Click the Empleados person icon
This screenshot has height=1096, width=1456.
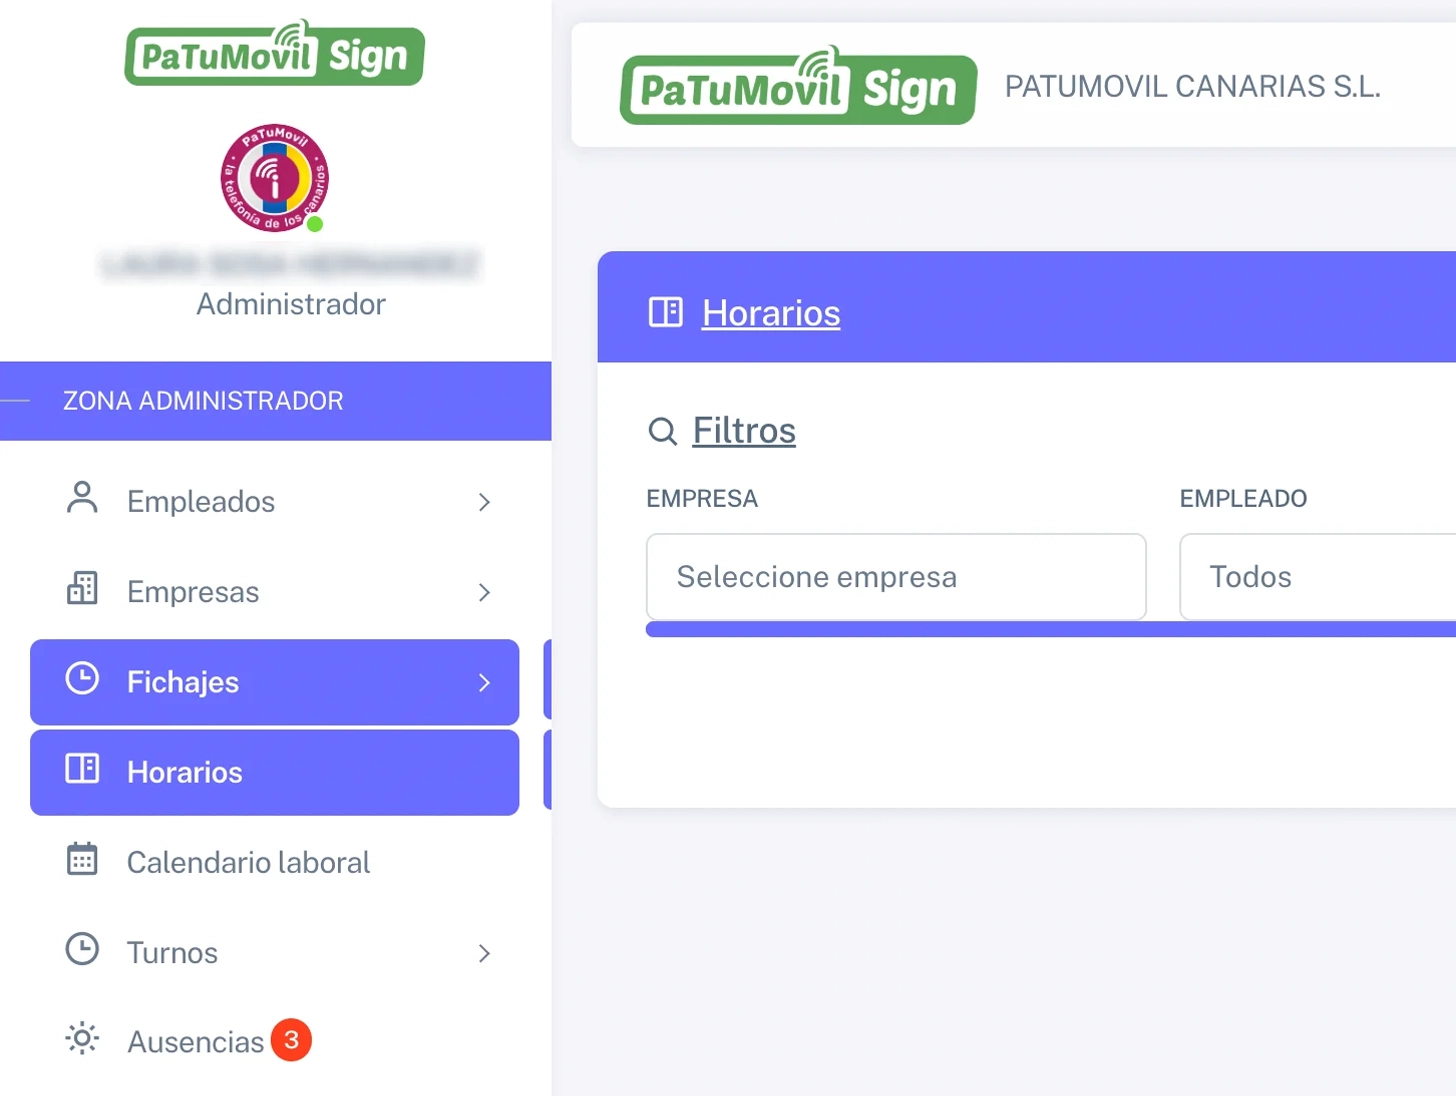tap(82, 498)
